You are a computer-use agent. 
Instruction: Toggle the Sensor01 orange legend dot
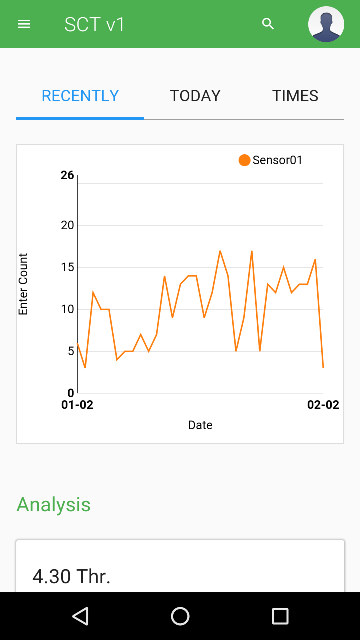click(244, 160)
